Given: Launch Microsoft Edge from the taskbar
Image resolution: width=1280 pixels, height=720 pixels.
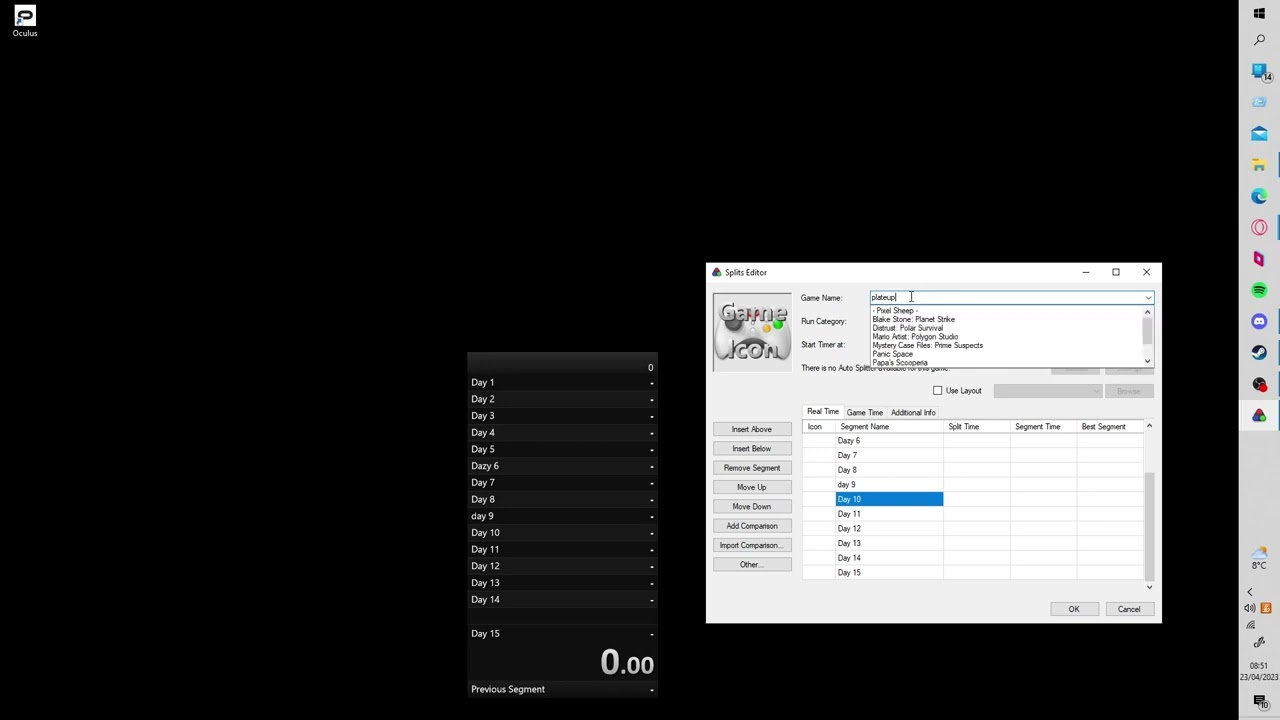Looking at the screenshot, I should click(1259, 196).
